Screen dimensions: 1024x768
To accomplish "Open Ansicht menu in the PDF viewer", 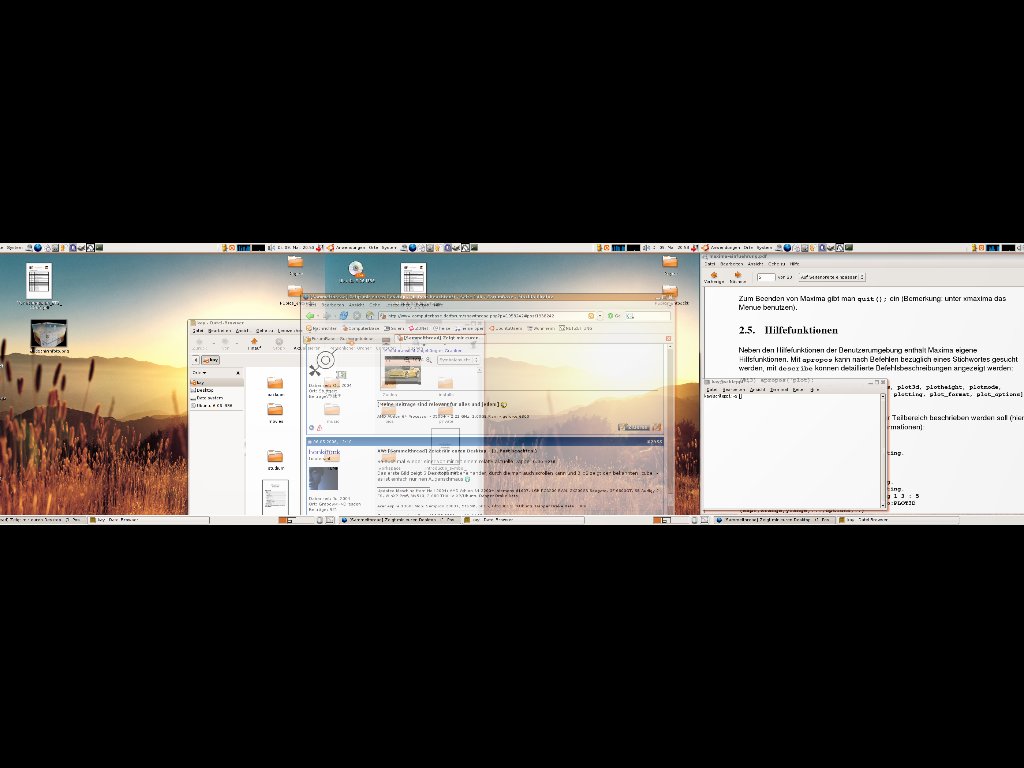I will pyautogui.click(x=755, y=264).
